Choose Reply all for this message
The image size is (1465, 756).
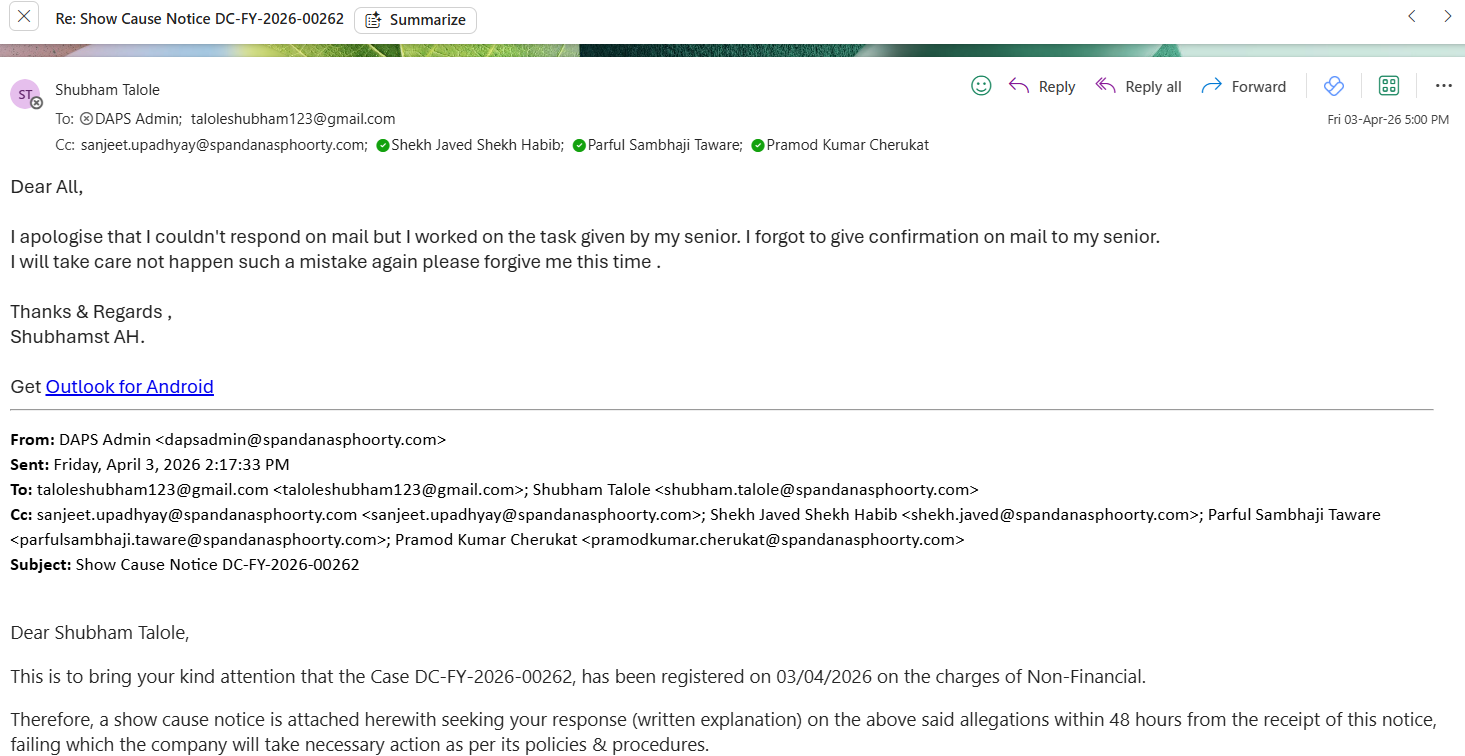(1138, 87)
